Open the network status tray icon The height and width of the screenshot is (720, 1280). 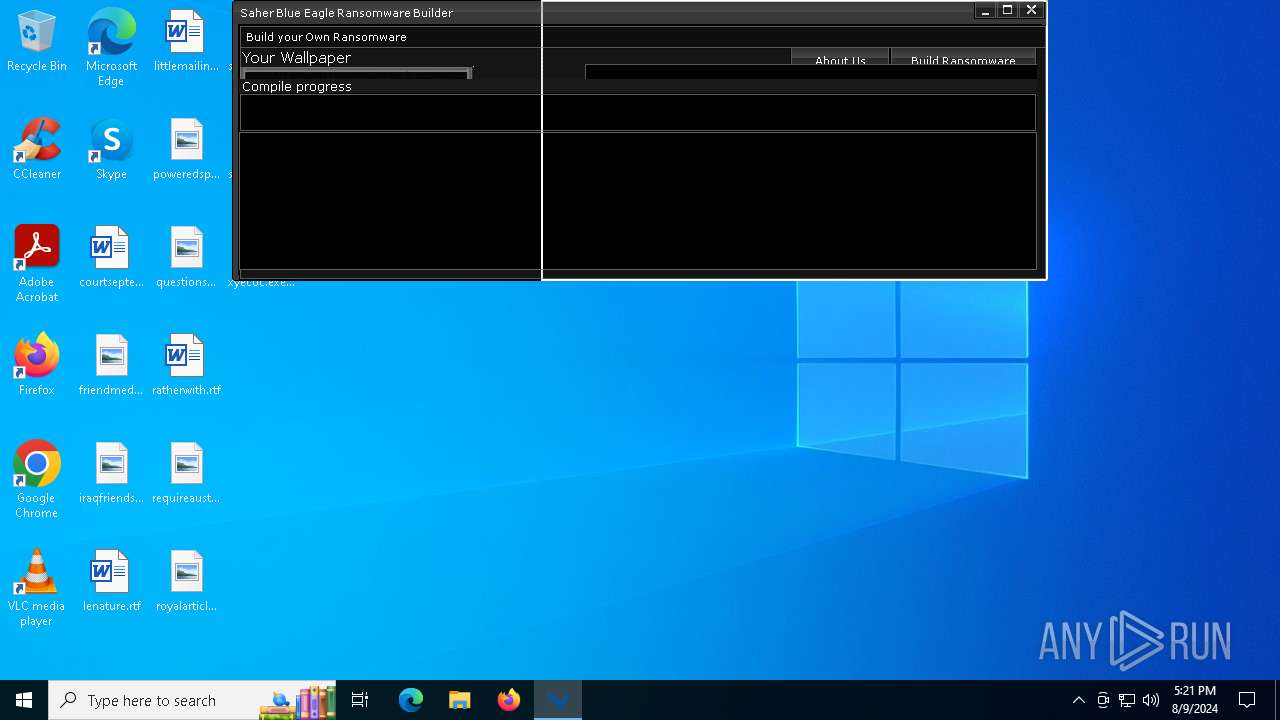(1127, 700)
